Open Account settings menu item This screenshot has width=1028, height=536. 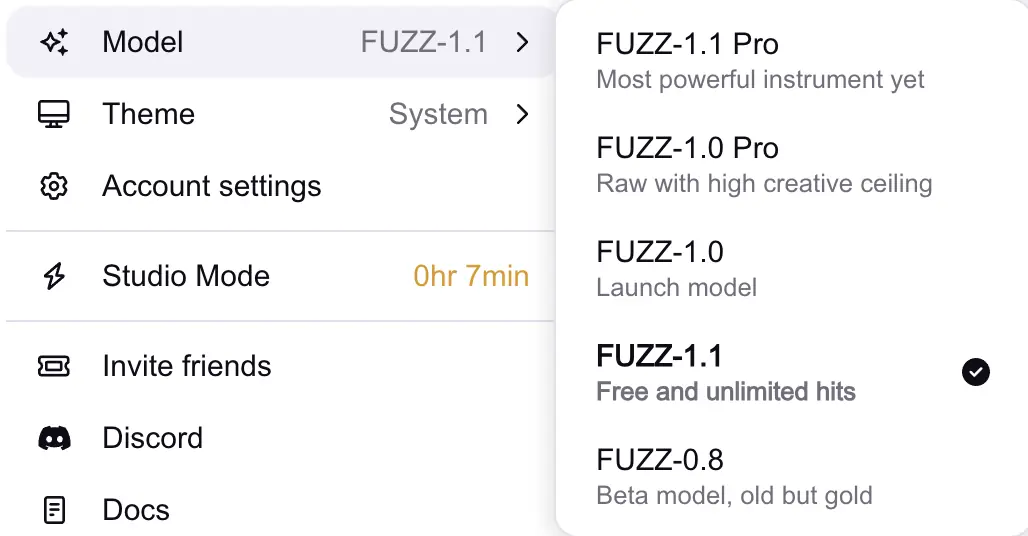212,186
